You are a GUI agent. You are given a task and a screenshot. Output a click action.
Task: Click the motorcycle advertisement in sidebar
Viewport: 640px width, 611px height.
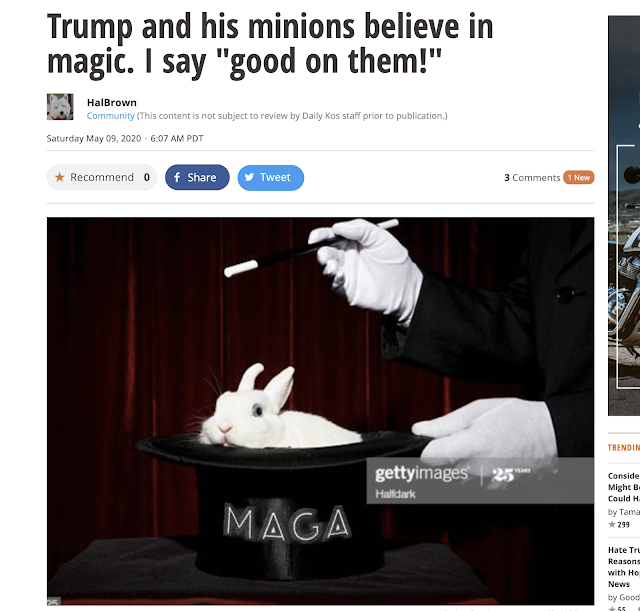(x=624, y=216)
